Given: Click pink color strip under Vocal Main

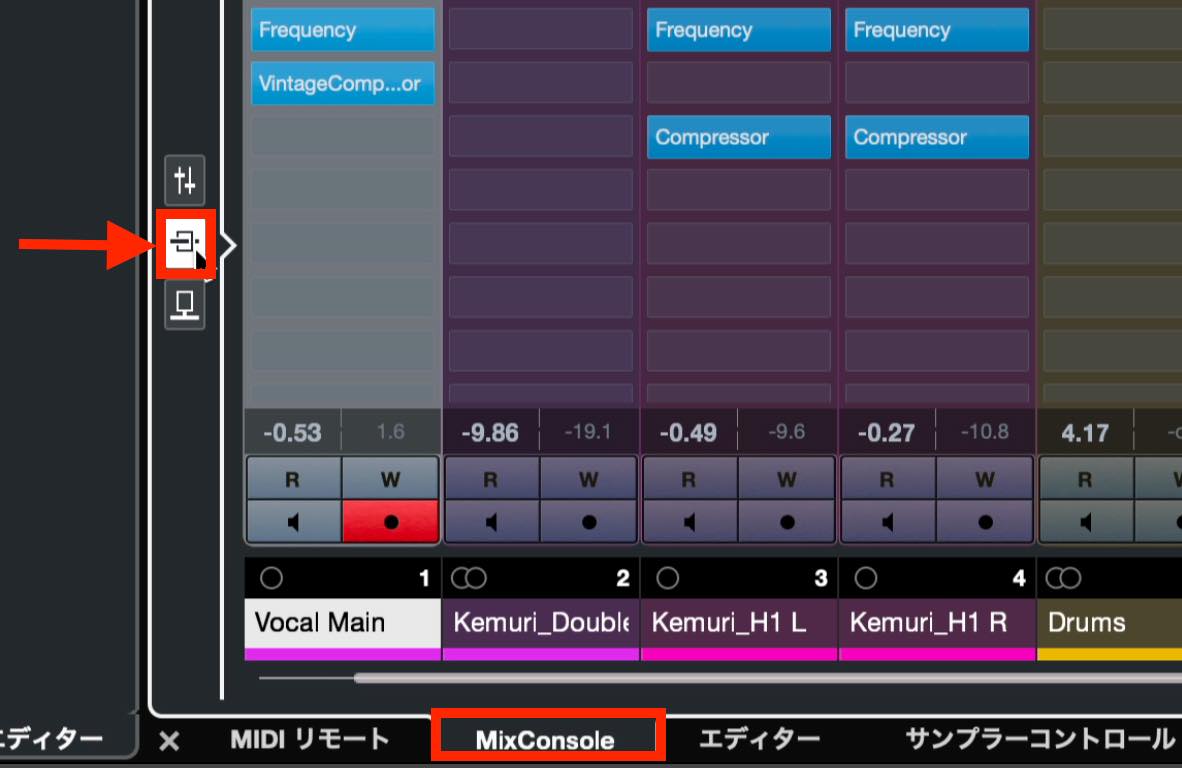Looking at the screenshot, I should pyautogui.click(x=342, y=653).
